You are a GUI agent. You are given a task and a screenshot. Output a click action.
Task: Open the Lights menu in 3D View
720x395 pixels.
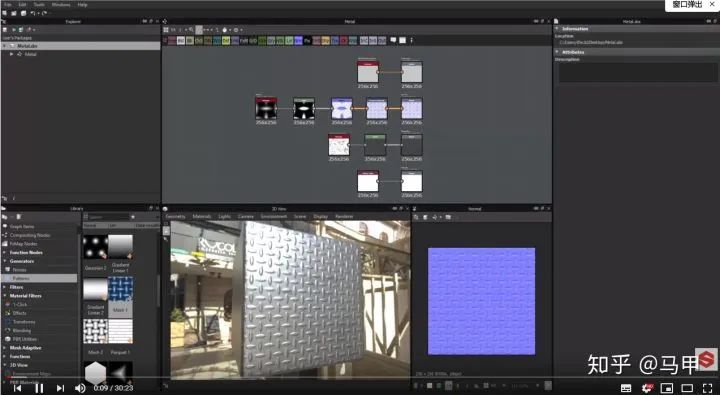click(225, 216)
